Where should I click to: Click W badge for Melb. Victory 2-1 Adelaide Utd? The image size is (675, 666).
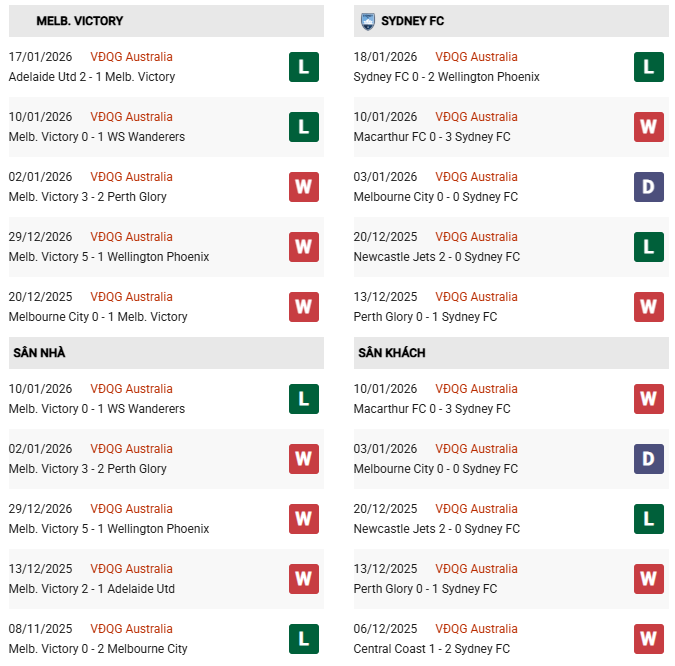pyautogui.click(x=304, y=579)
